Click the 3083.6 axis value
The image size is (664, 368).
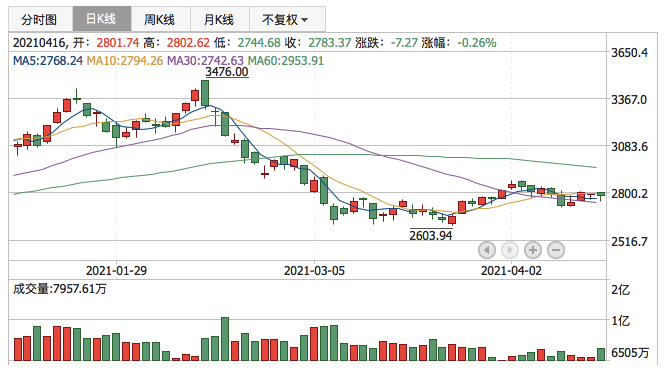629,147
